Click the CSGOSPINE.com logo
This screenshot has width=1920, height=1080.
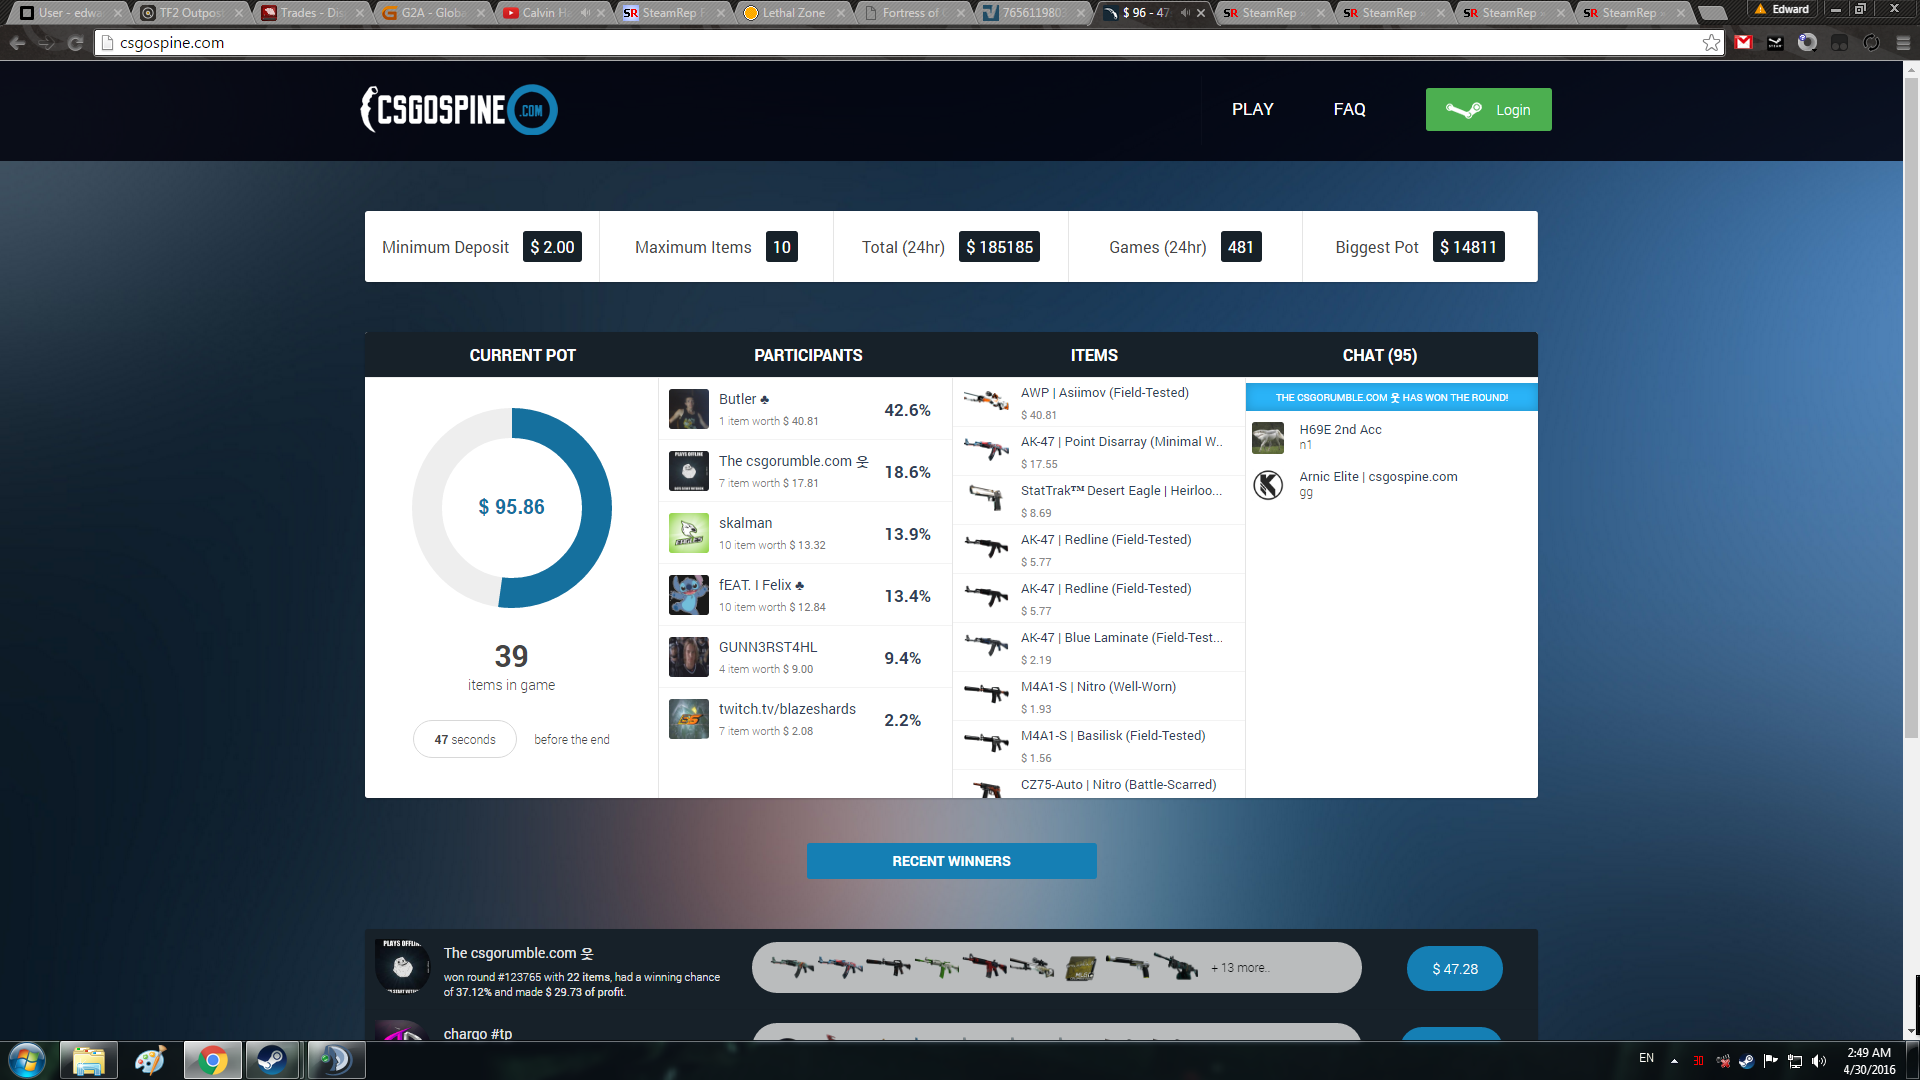pyautogui.click(x=459, y=110)
